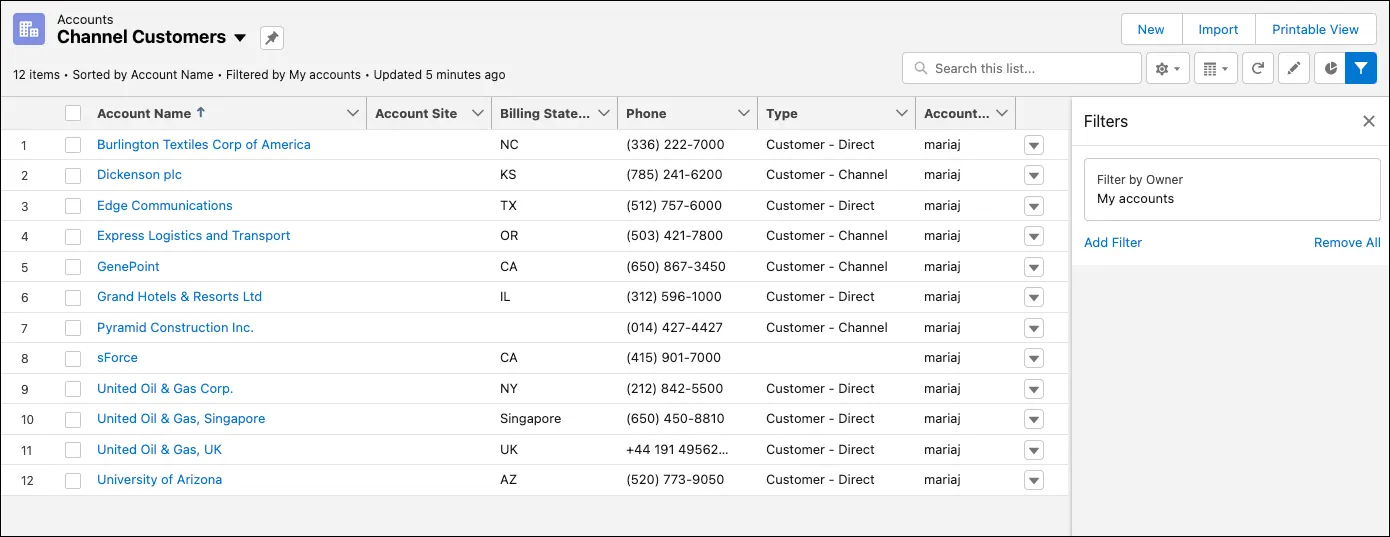
Task: Open University of Arizona account
Action: [159, 480]
